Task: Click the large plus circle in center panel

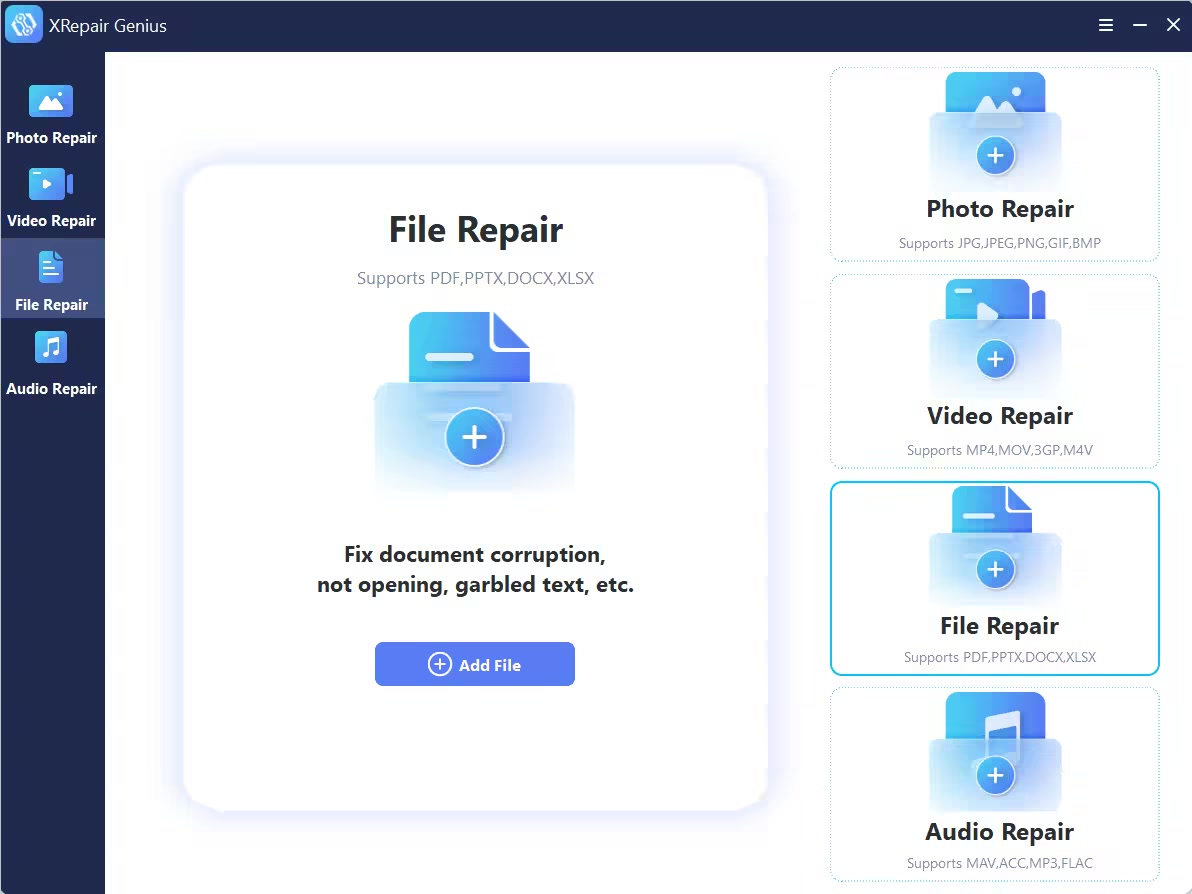Action: click(474, 437)
